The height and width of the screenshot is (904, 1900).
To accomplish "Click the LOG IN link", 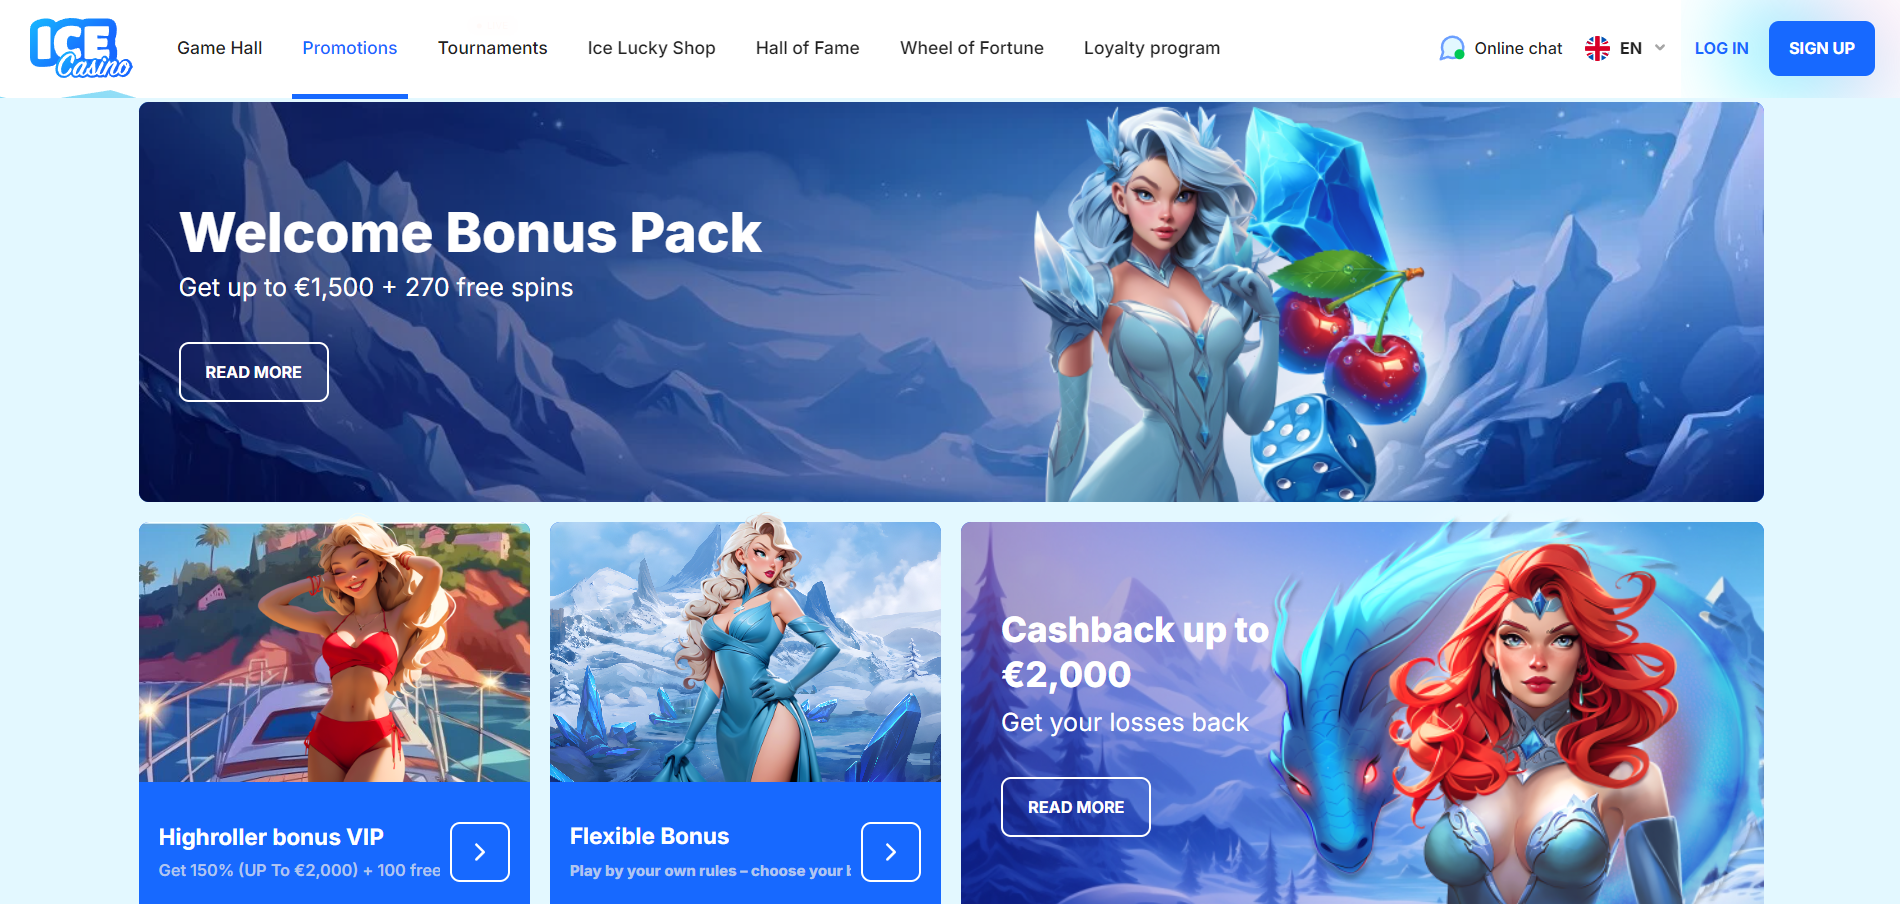I will click(x=1722, y=48).
